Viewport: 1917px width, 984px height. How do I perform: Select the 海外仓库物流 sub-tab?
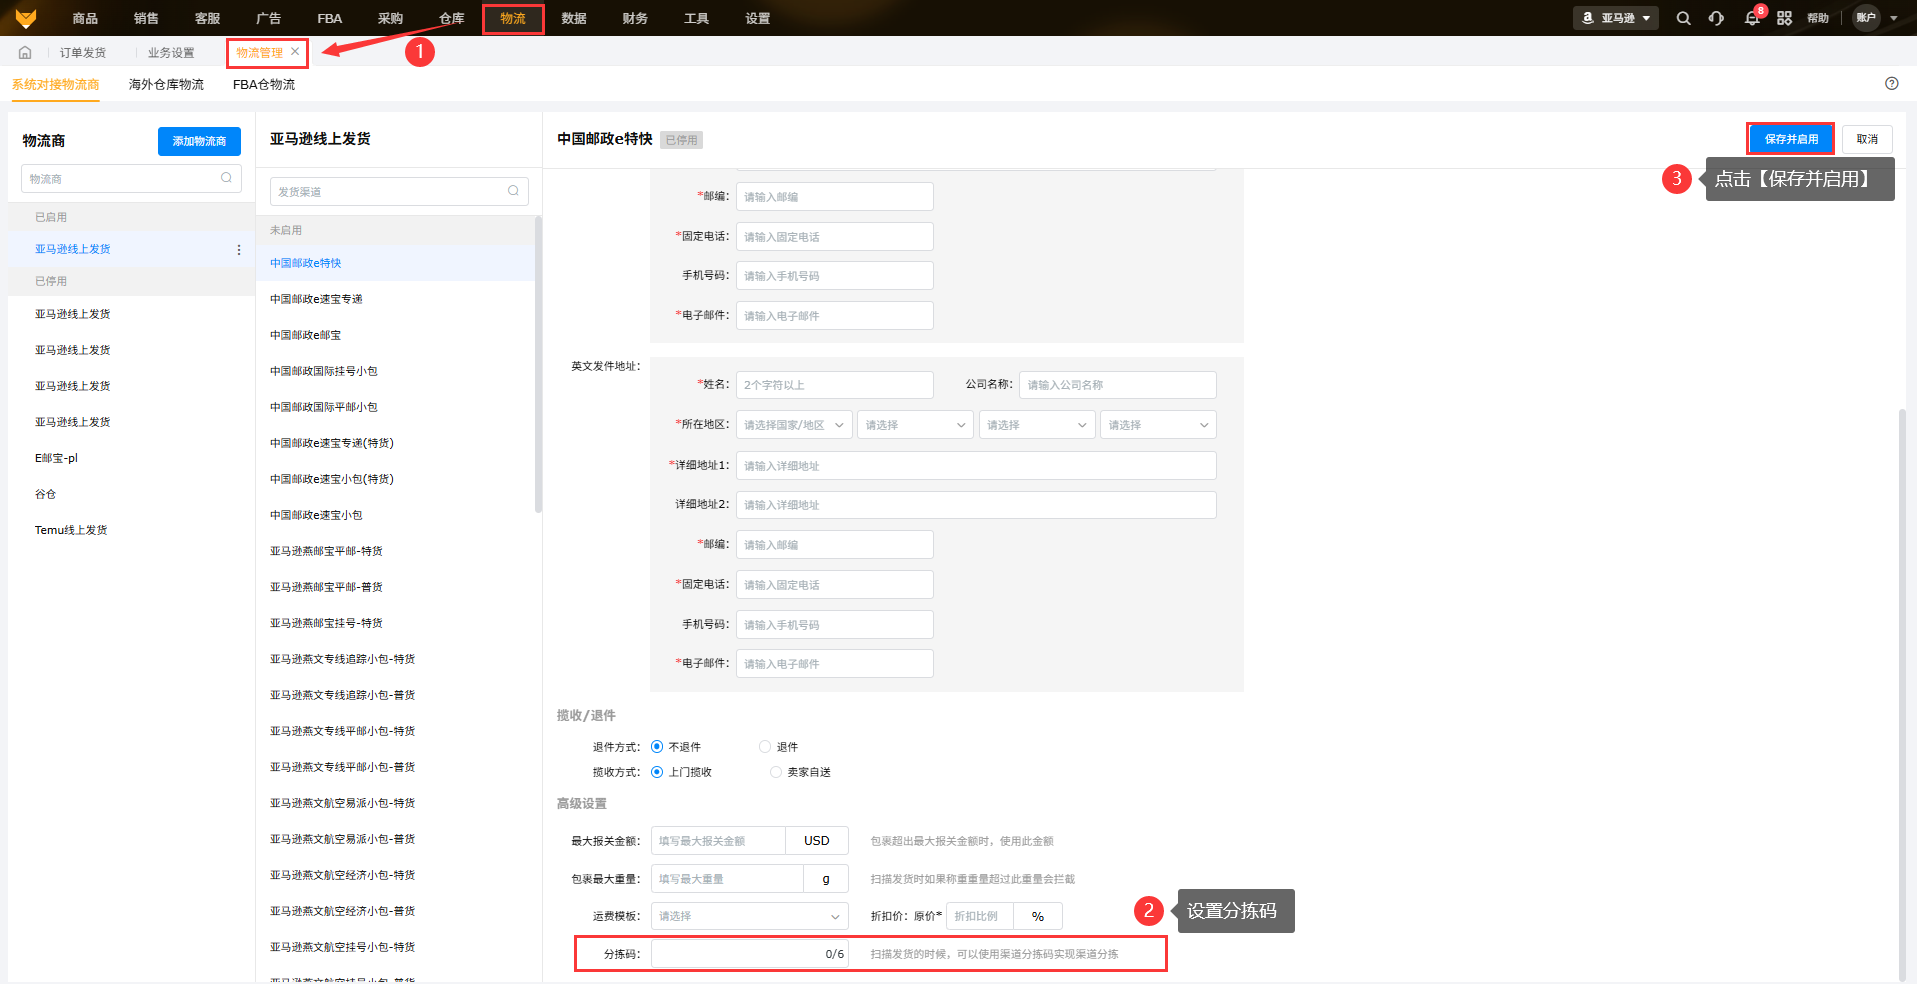pyautogui.click(x=166, y=85)
